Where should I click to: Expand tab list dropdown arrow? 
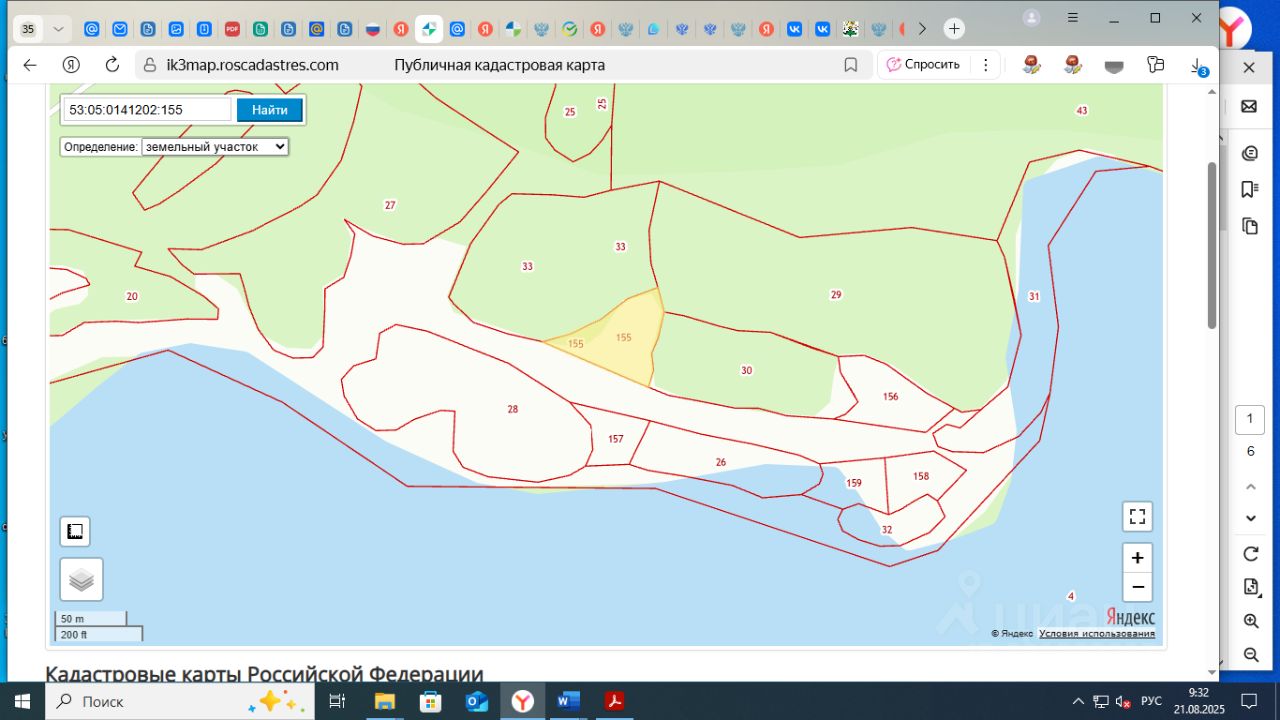point(60,29)
